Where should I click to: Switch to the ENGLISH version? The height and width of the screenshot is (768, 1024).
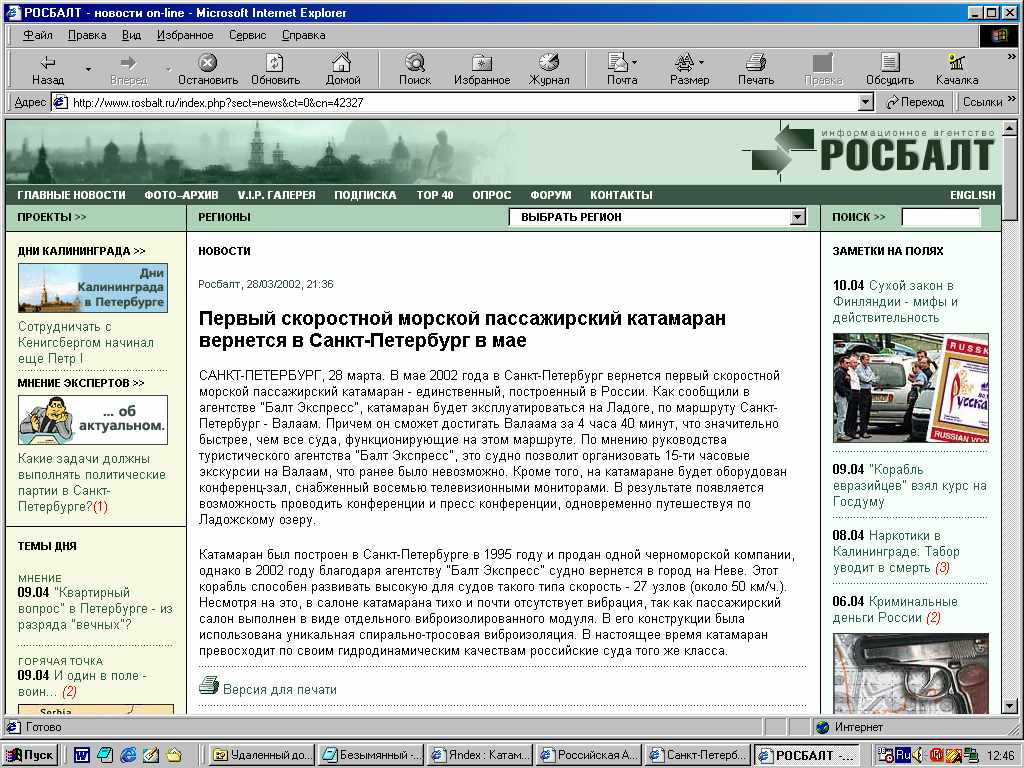point(972,195)
